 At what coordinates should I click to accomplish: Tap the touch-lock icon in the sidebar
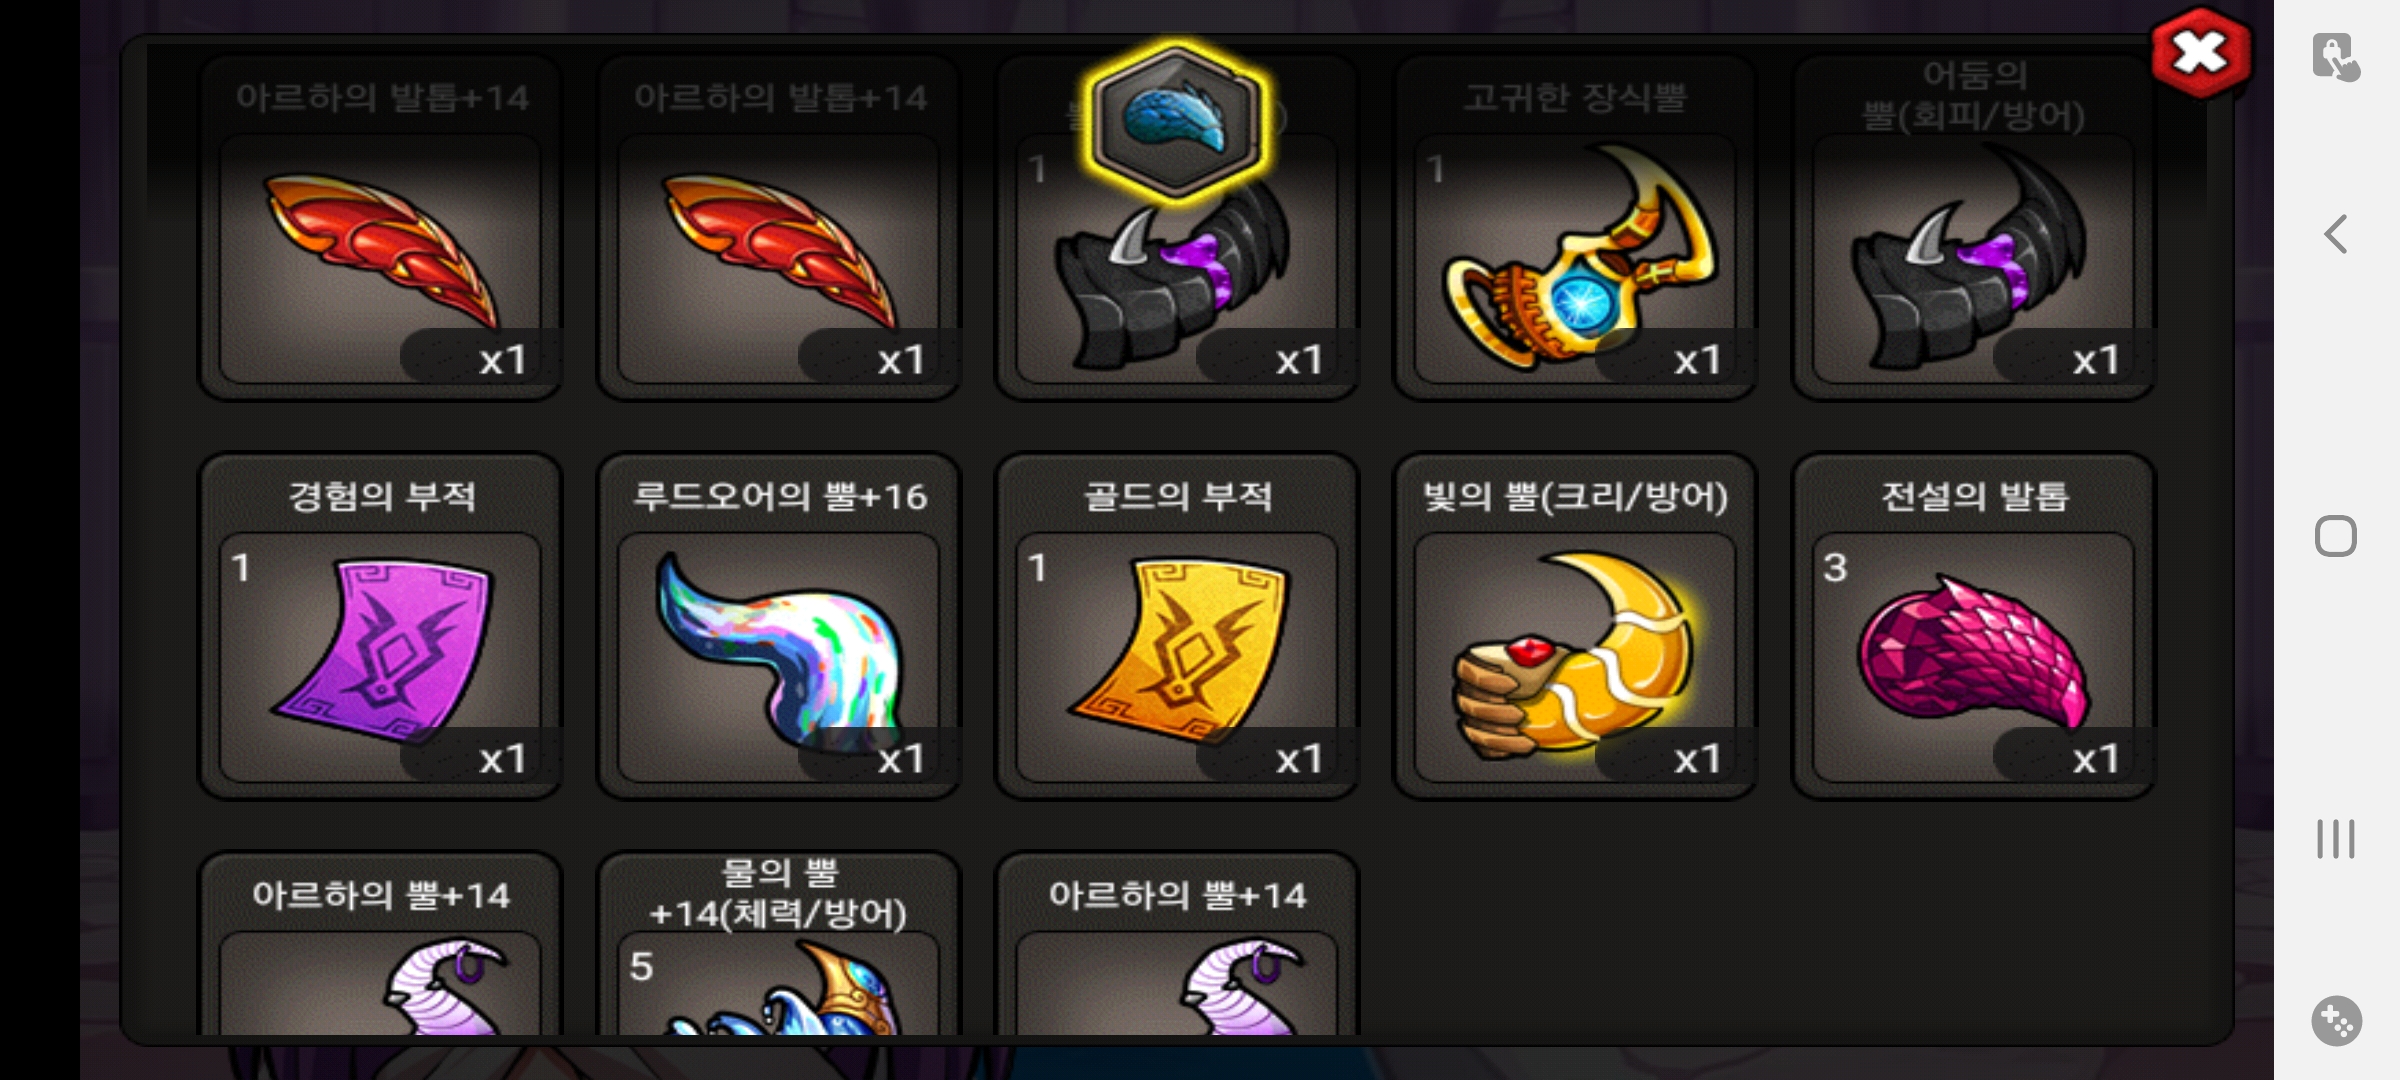click(x=2336, y=57)
